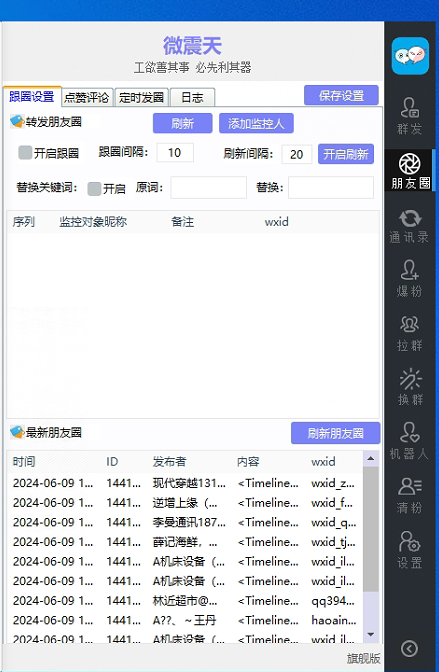Sort by the 序列 column header
This screenshot has width=439, height=672.
click(24, 222)
